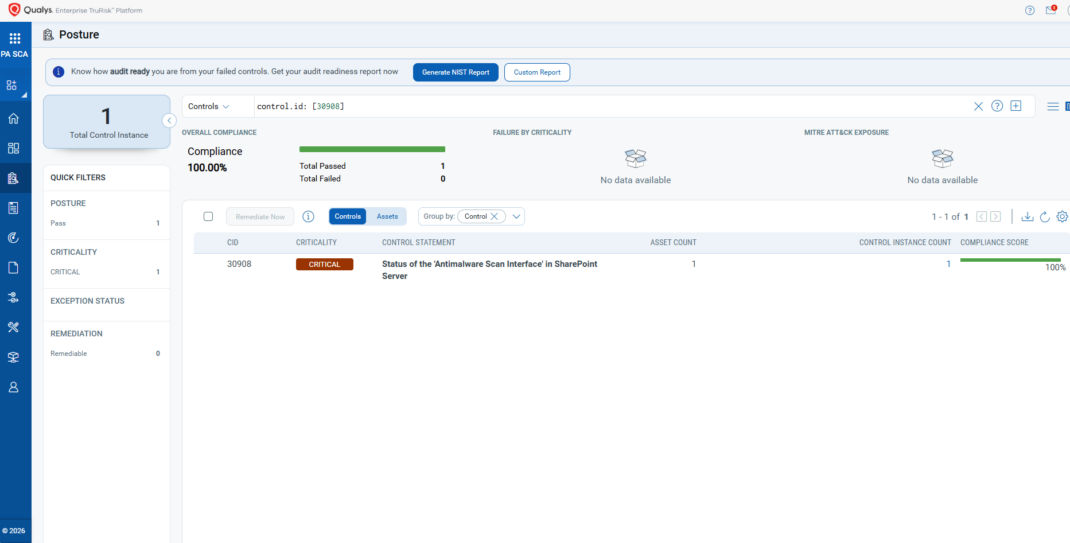Save the query with the plus icon

[1015, 106]
